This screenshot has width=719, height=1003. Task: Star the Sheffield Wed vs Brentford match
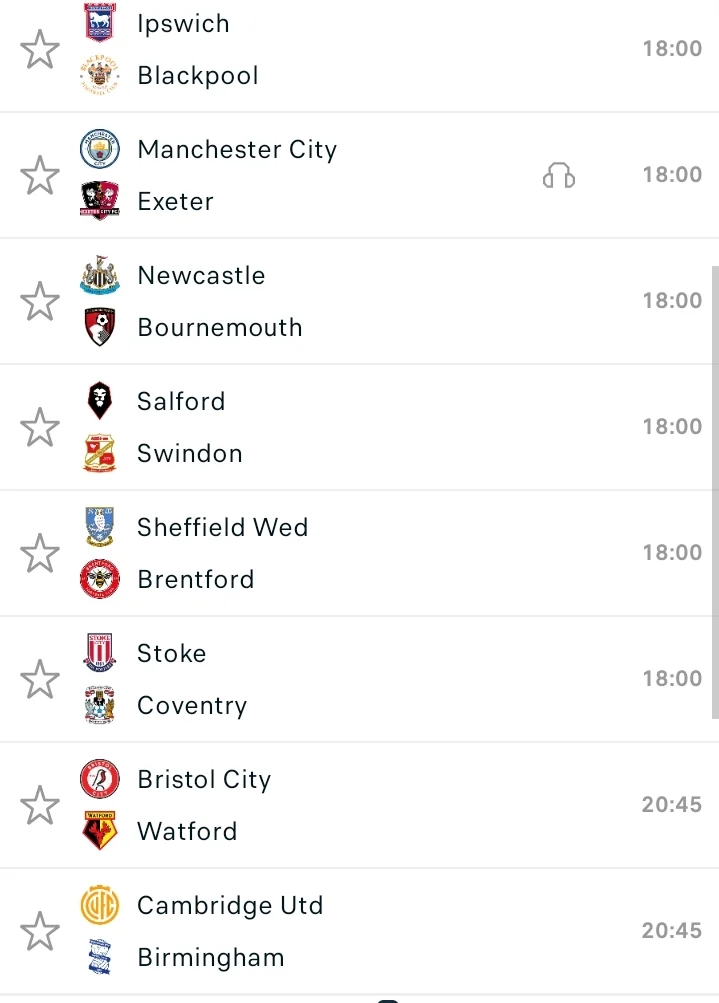pyautogui.click(x=40, y=553)
